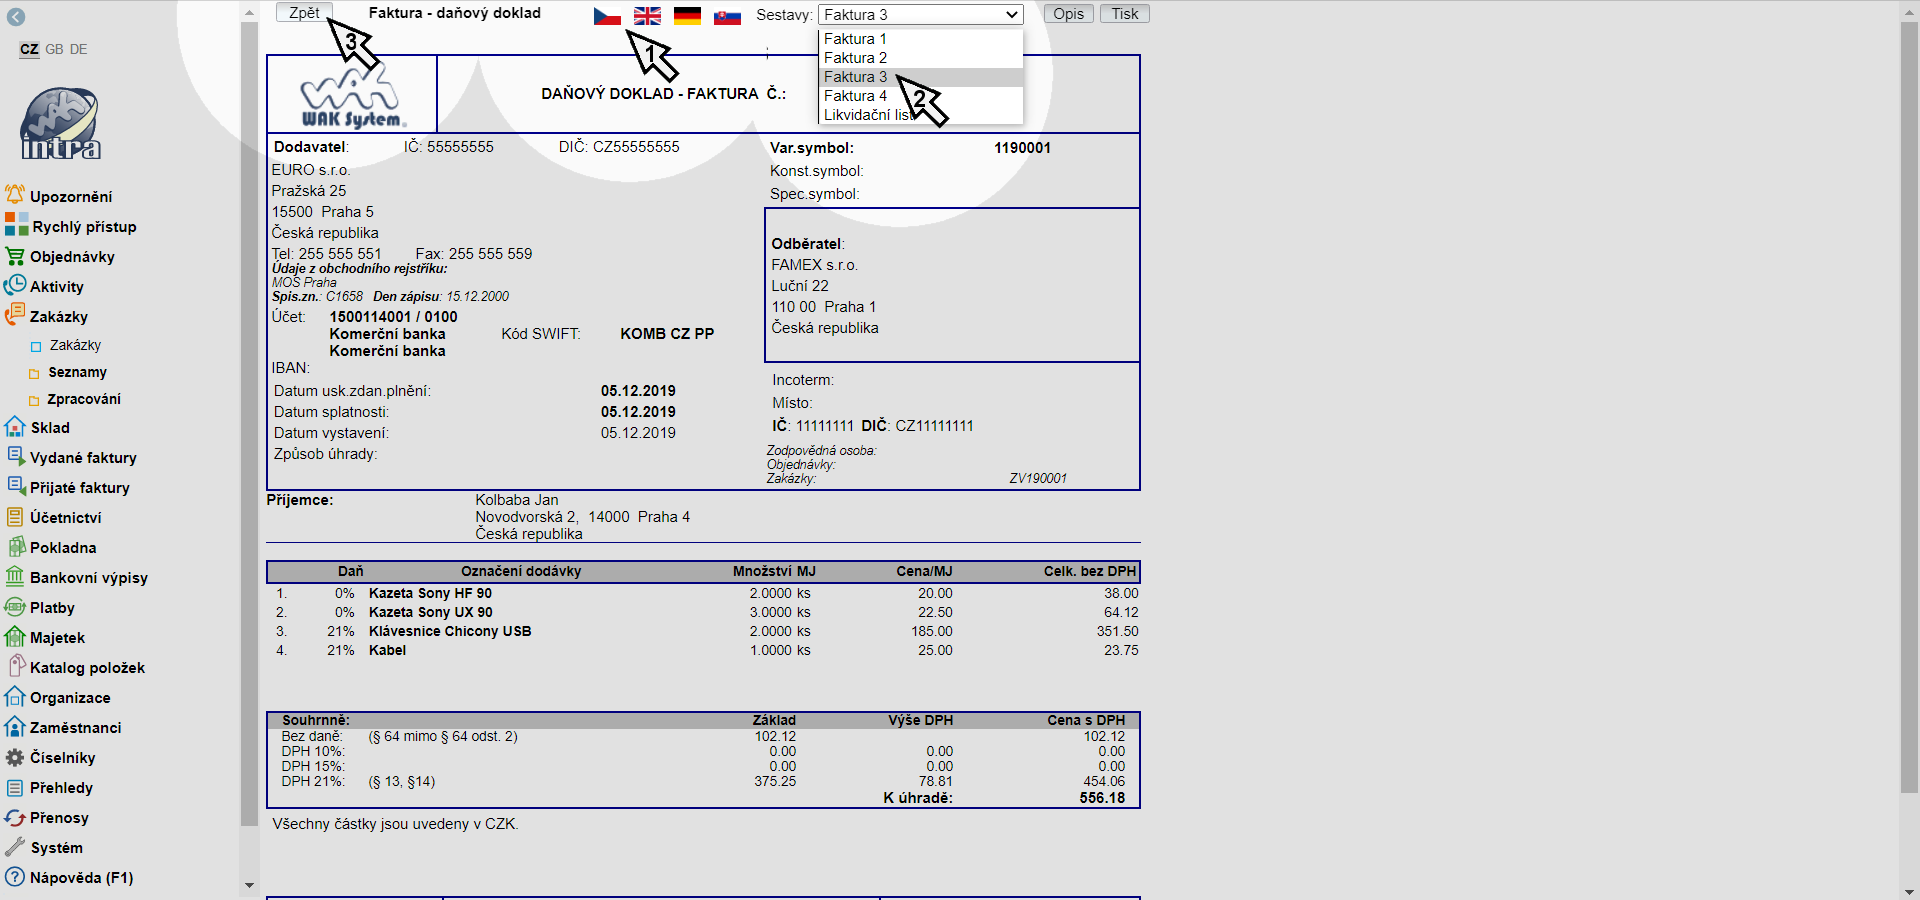Viewport: 1920px width, 900px height.
Task: Click the Katalog položek tag icon
Action: (x=16, y=665)
